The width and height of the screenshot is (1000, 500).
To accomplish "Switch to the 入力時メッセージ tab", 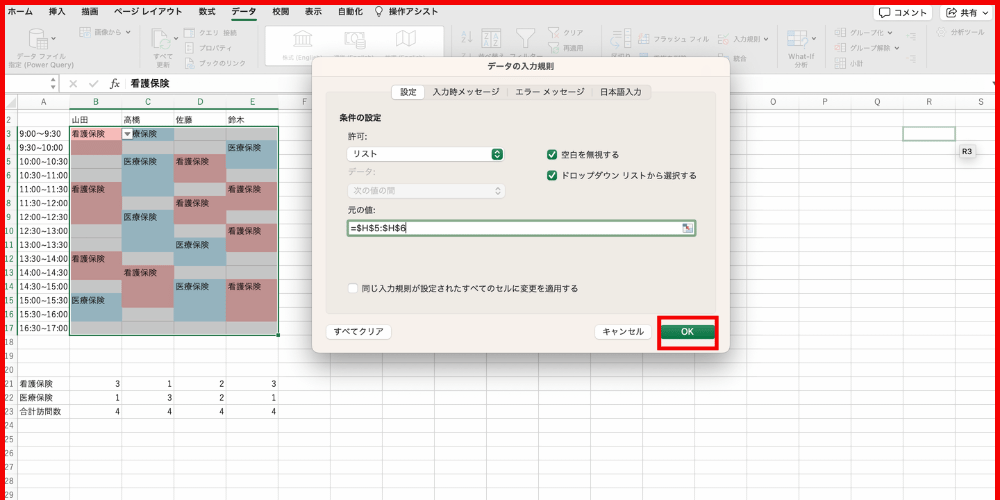I will 465,92.
